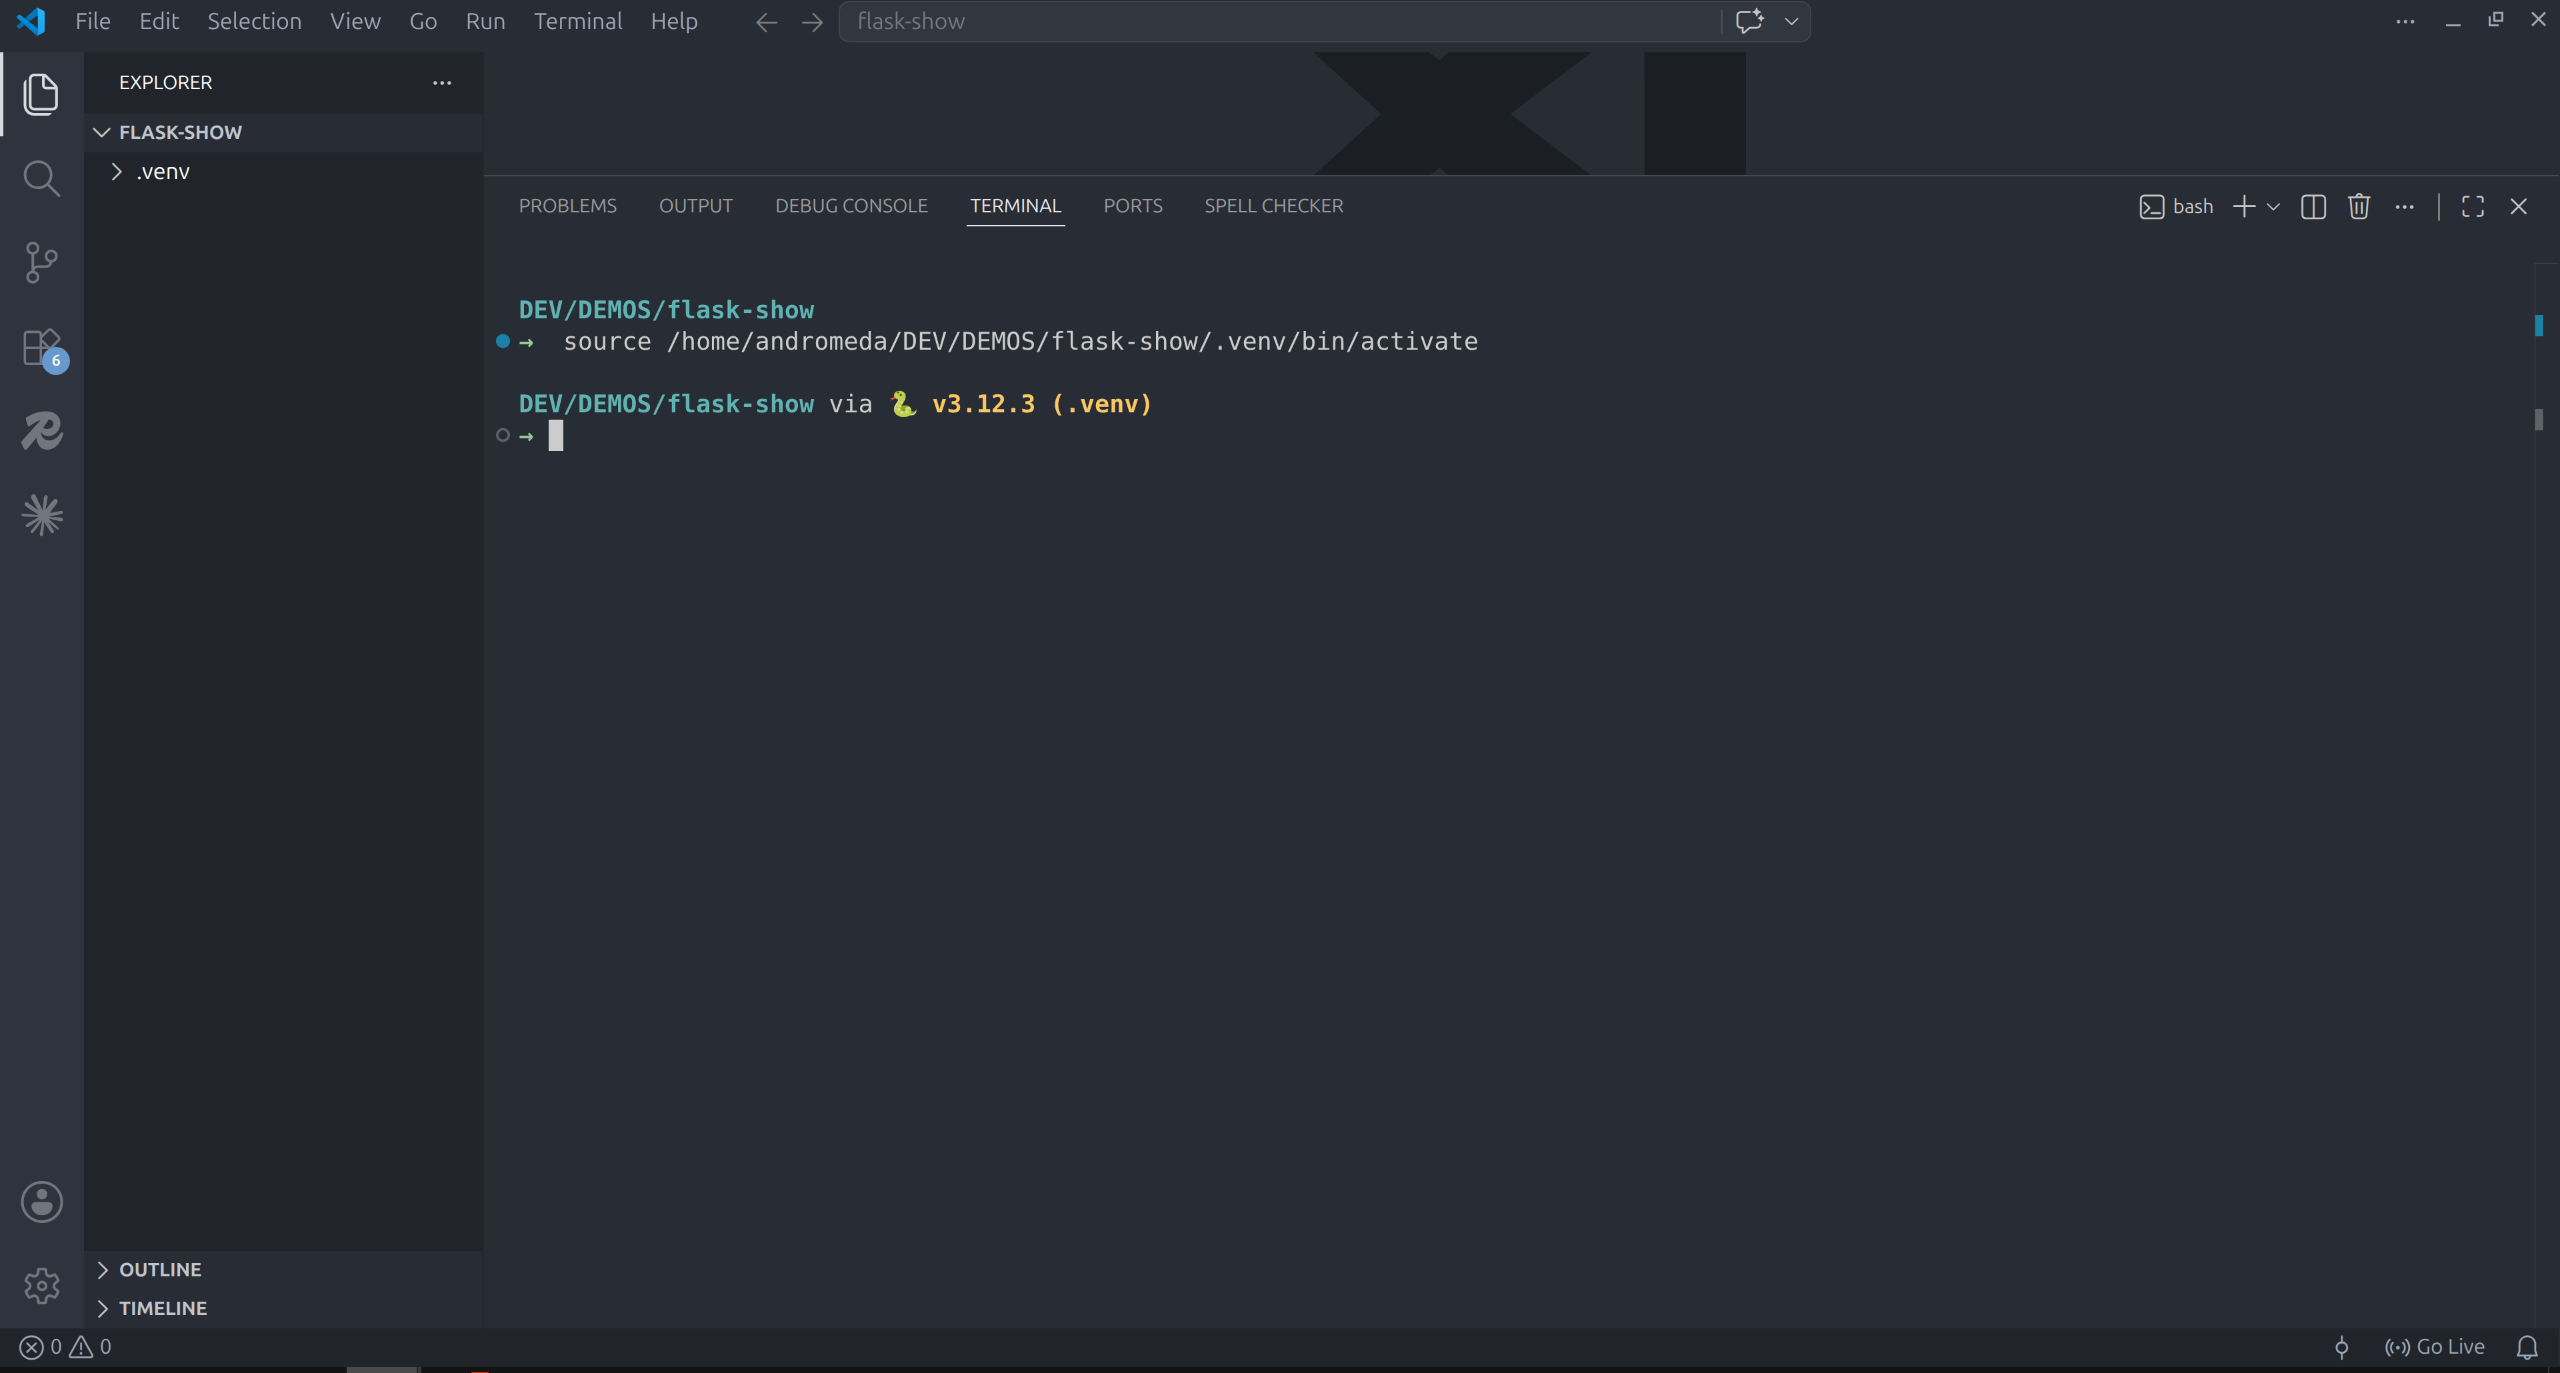Image resolution: width=2560 pixels, height=1373 pixels.
Task: Open the Explorer view in activity bar
Action: pyautogui.click(x=41, y=94)
